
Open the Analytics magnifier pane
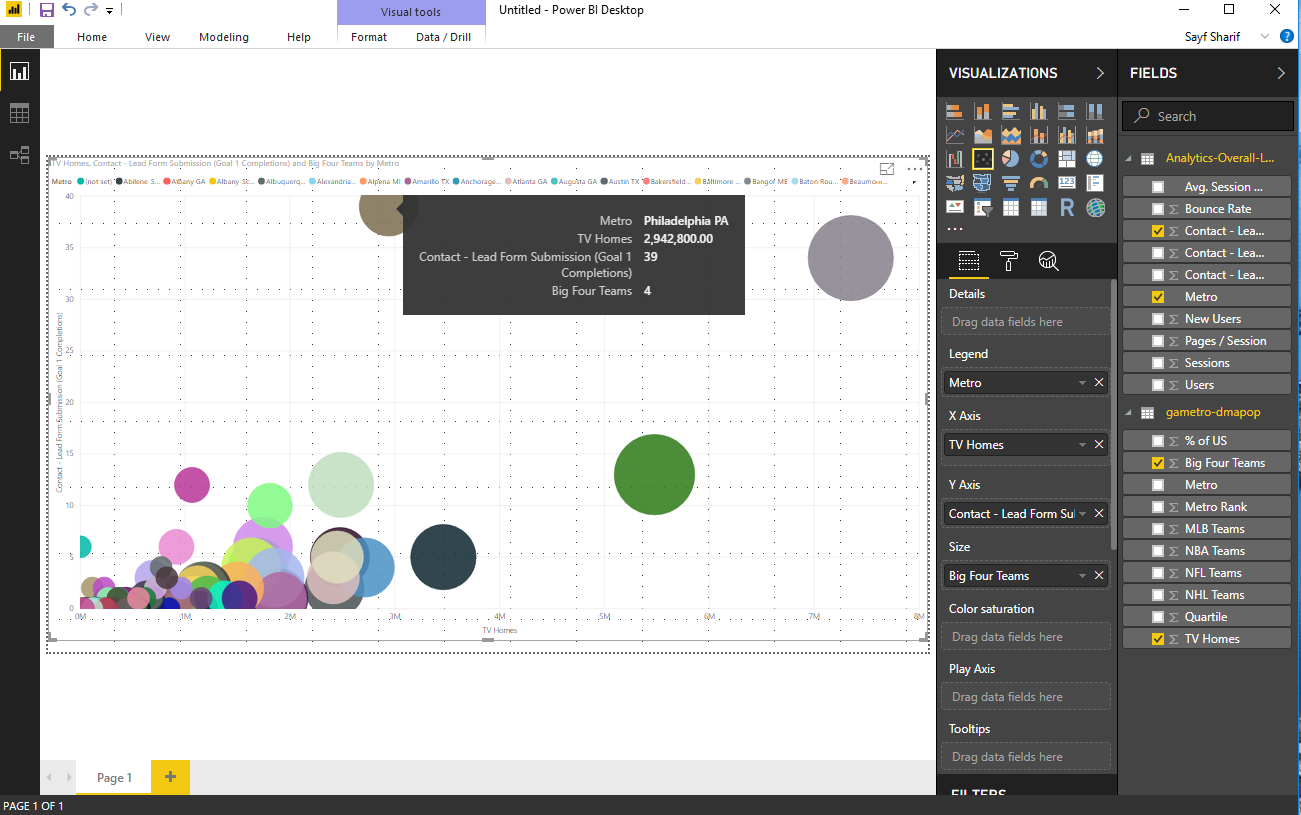tap(1048, 261)
